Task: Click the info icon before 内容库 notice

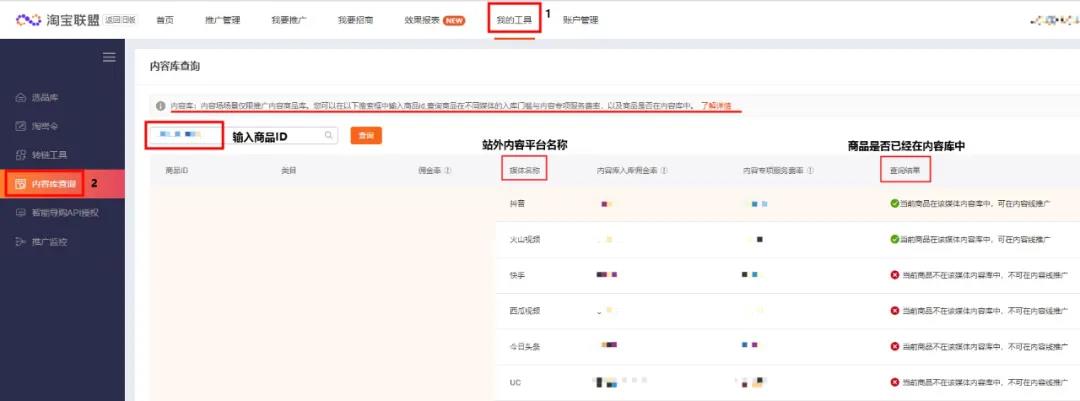Action: [x=160, y=106]
